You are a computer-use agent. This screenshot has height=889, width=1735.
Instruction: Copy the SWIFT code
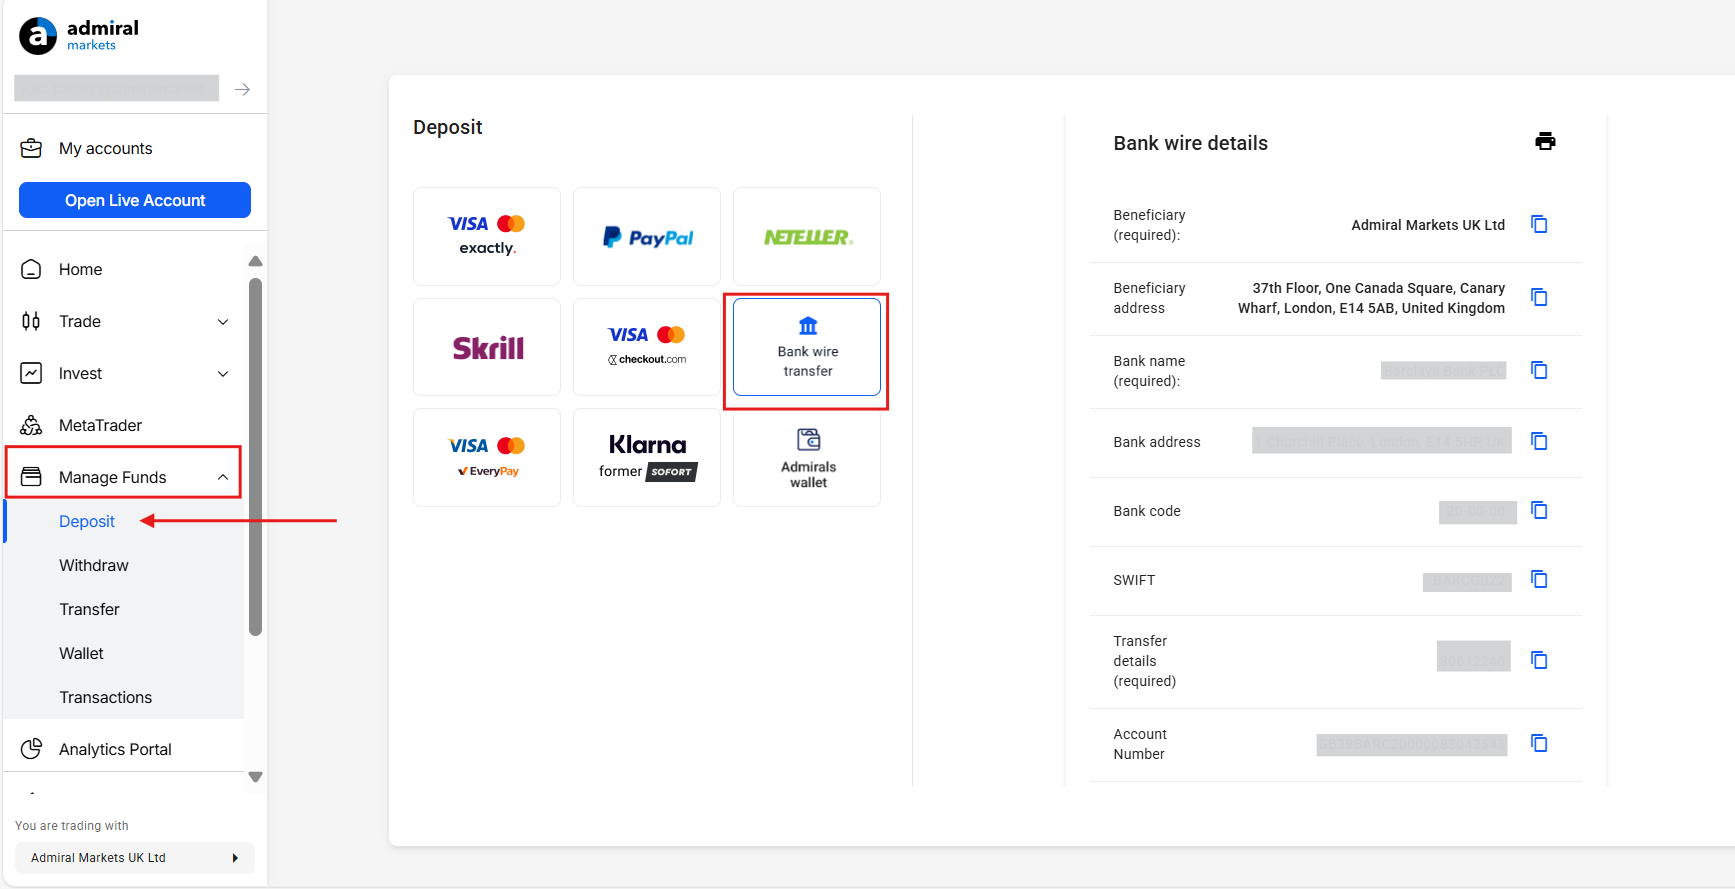[x=1539, y=579]
